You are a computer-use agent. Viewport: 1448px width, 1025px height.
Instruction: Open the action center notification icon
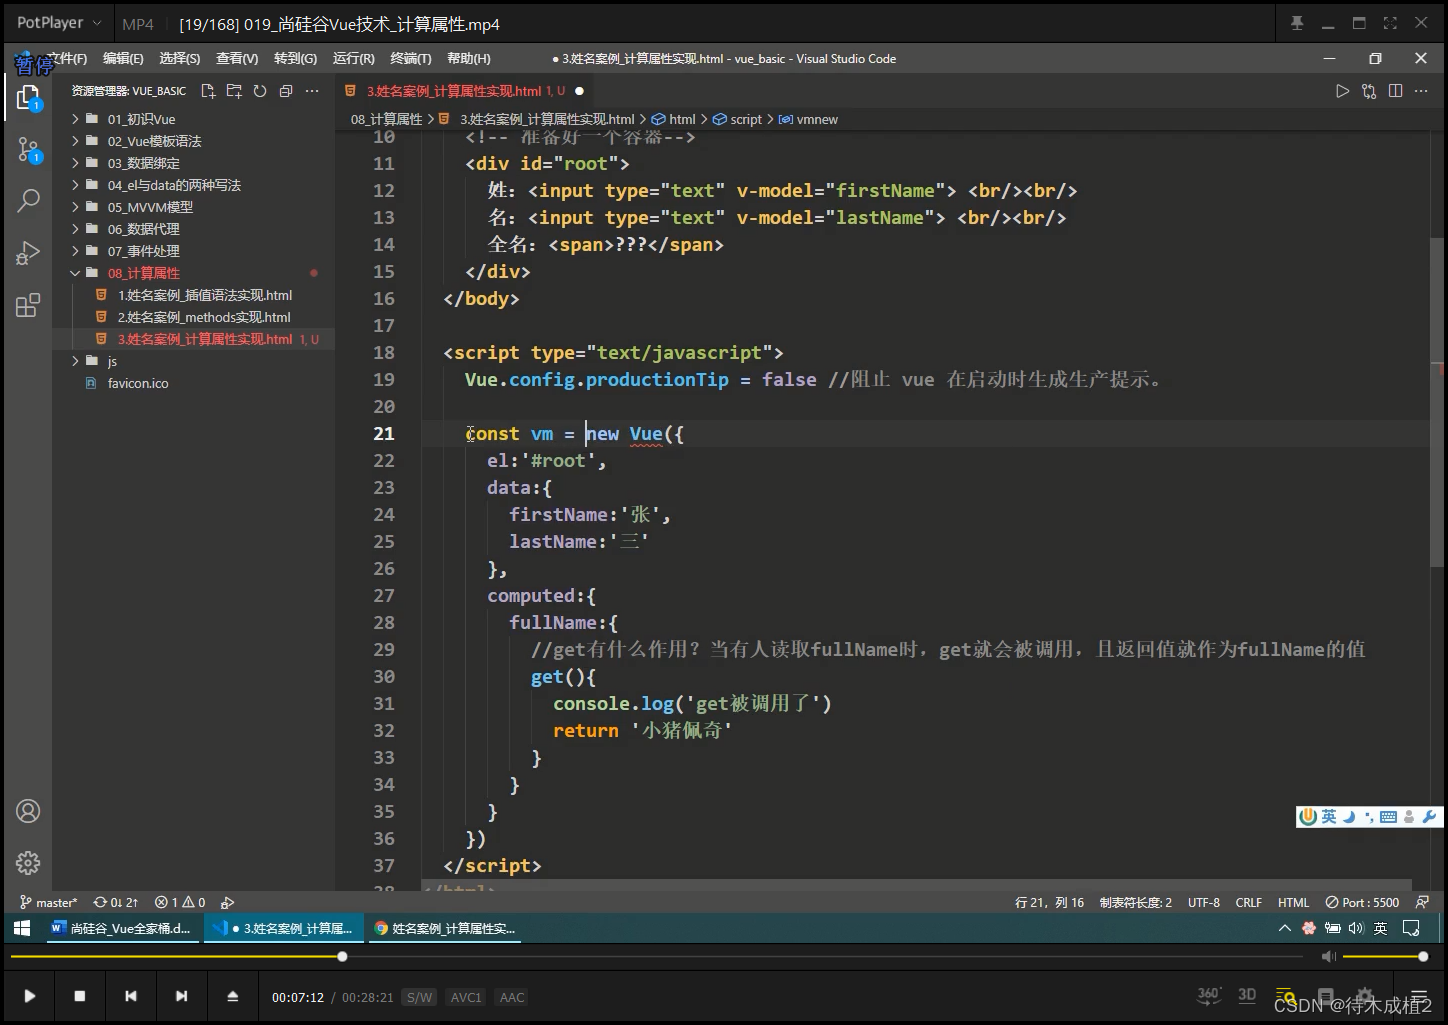1411,928
